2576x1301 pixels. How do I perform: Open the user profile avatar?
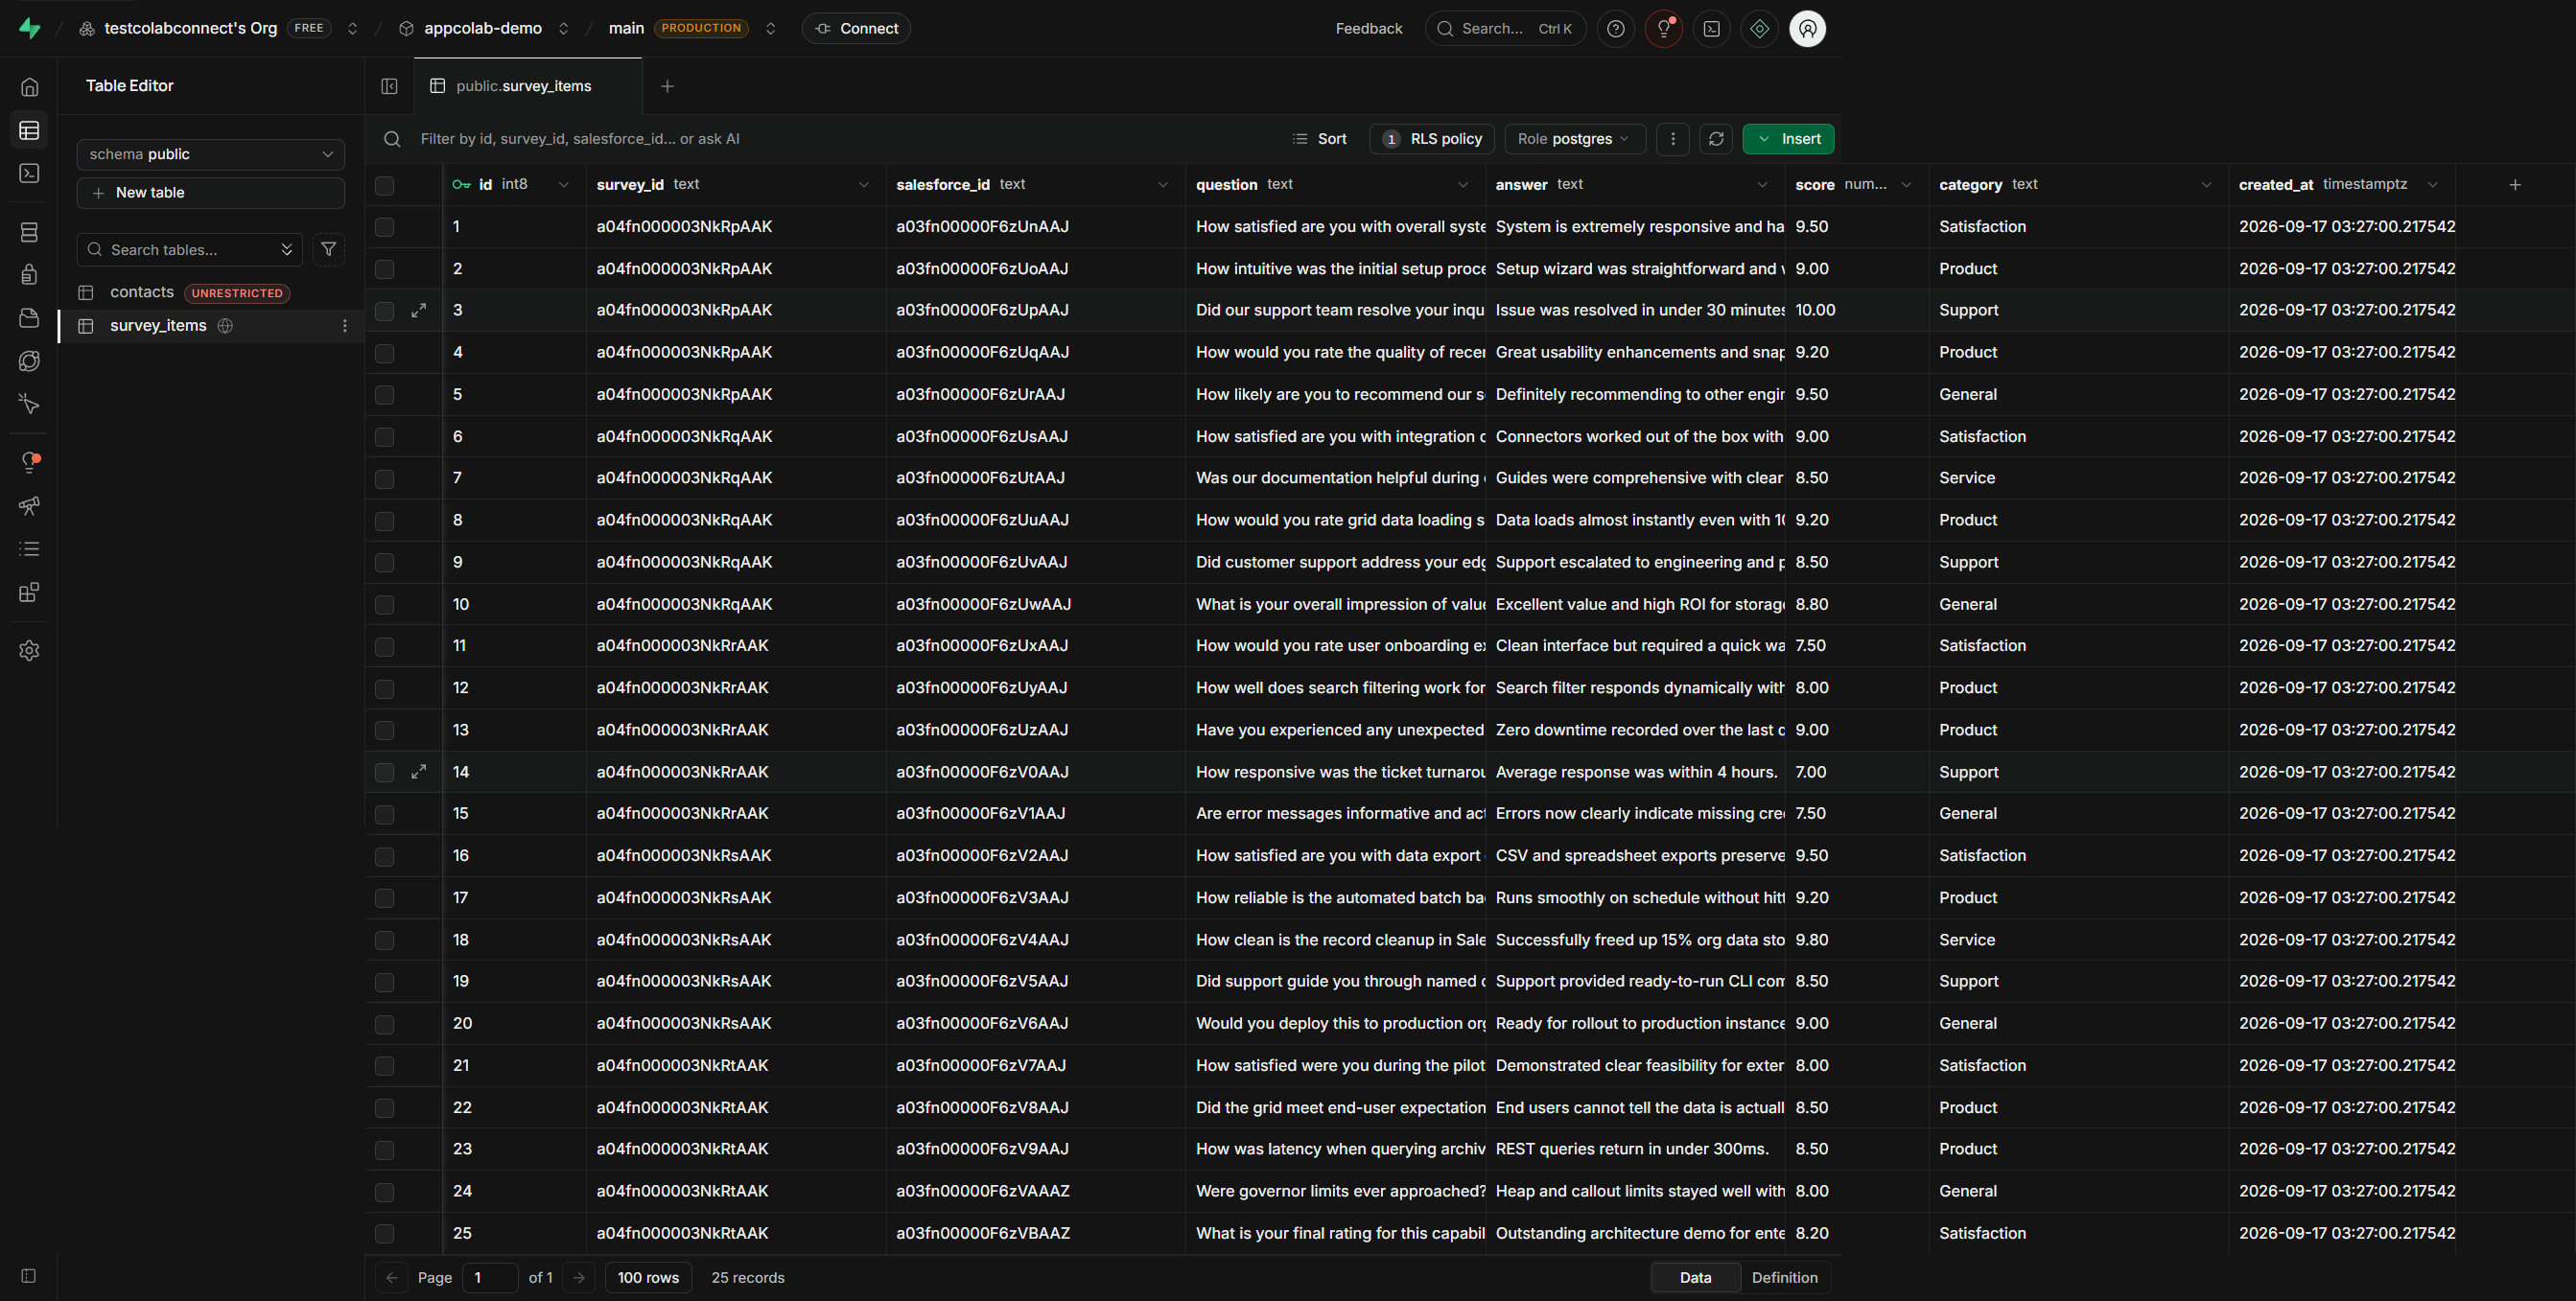[1807, 28]
